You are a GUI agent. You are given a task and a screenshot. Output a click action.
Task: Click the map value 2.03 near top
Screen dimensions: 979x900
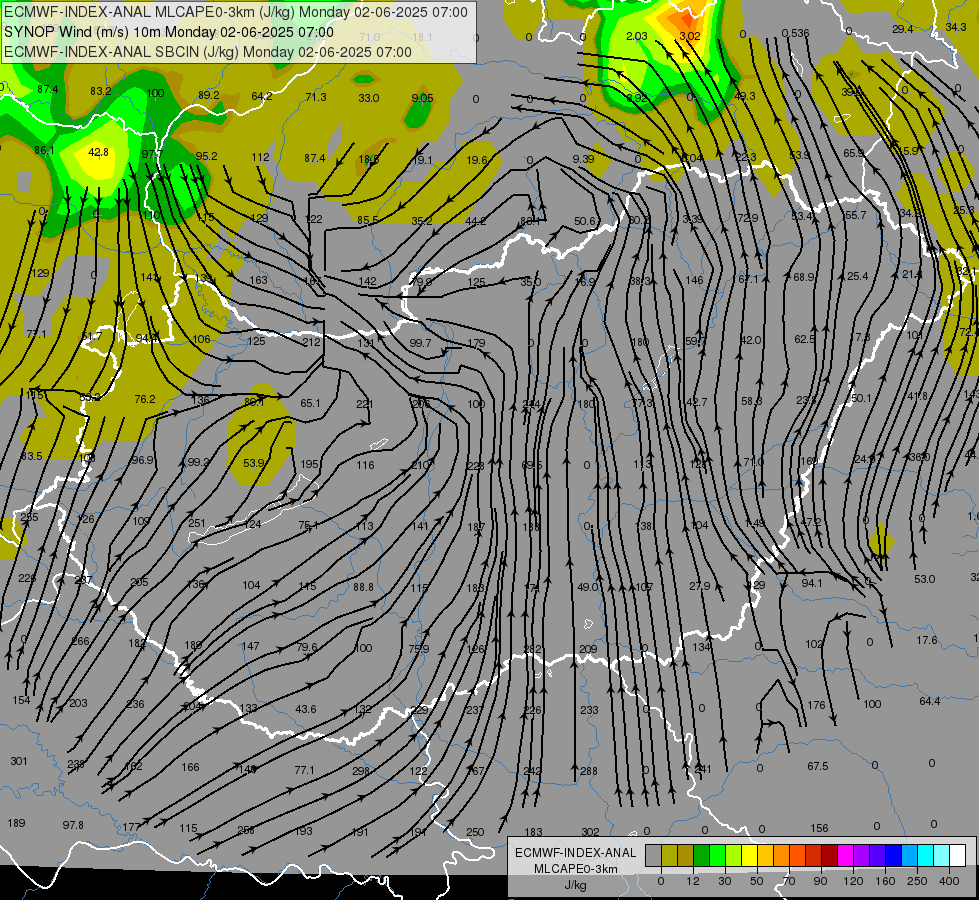tap(637, 36)
